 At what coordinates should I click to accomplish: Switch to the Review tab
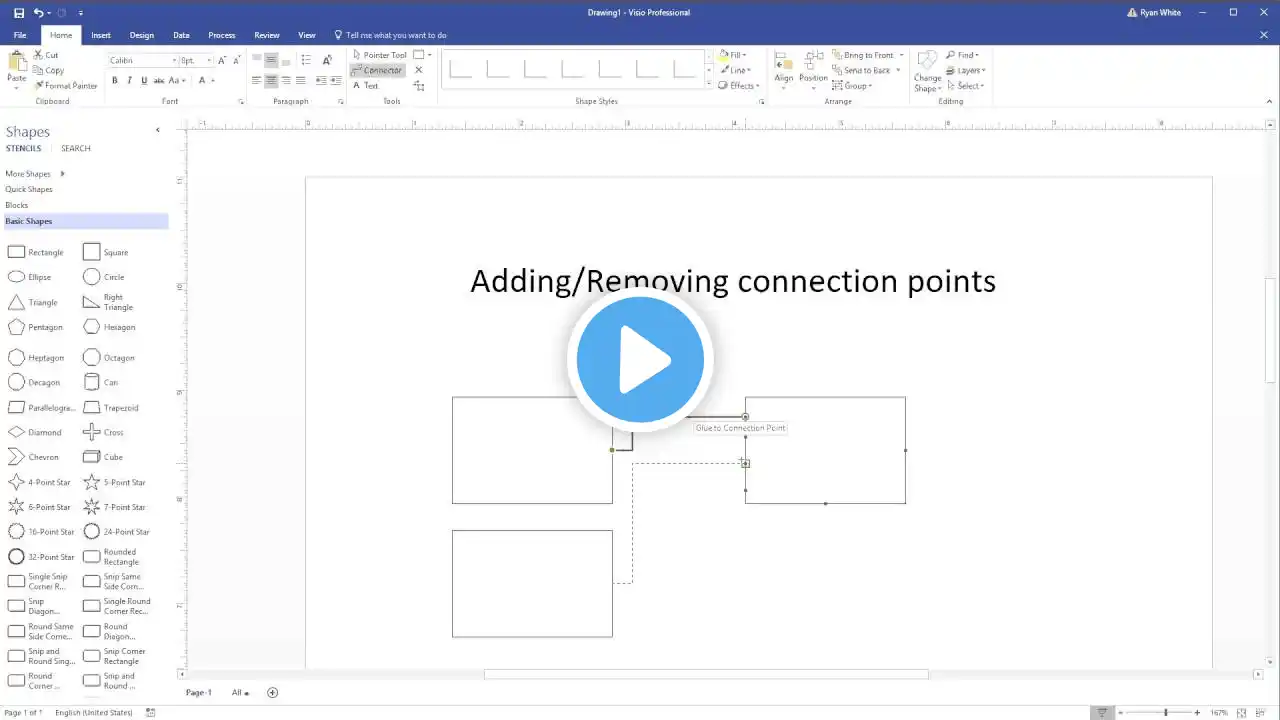[x=267, y=35]
